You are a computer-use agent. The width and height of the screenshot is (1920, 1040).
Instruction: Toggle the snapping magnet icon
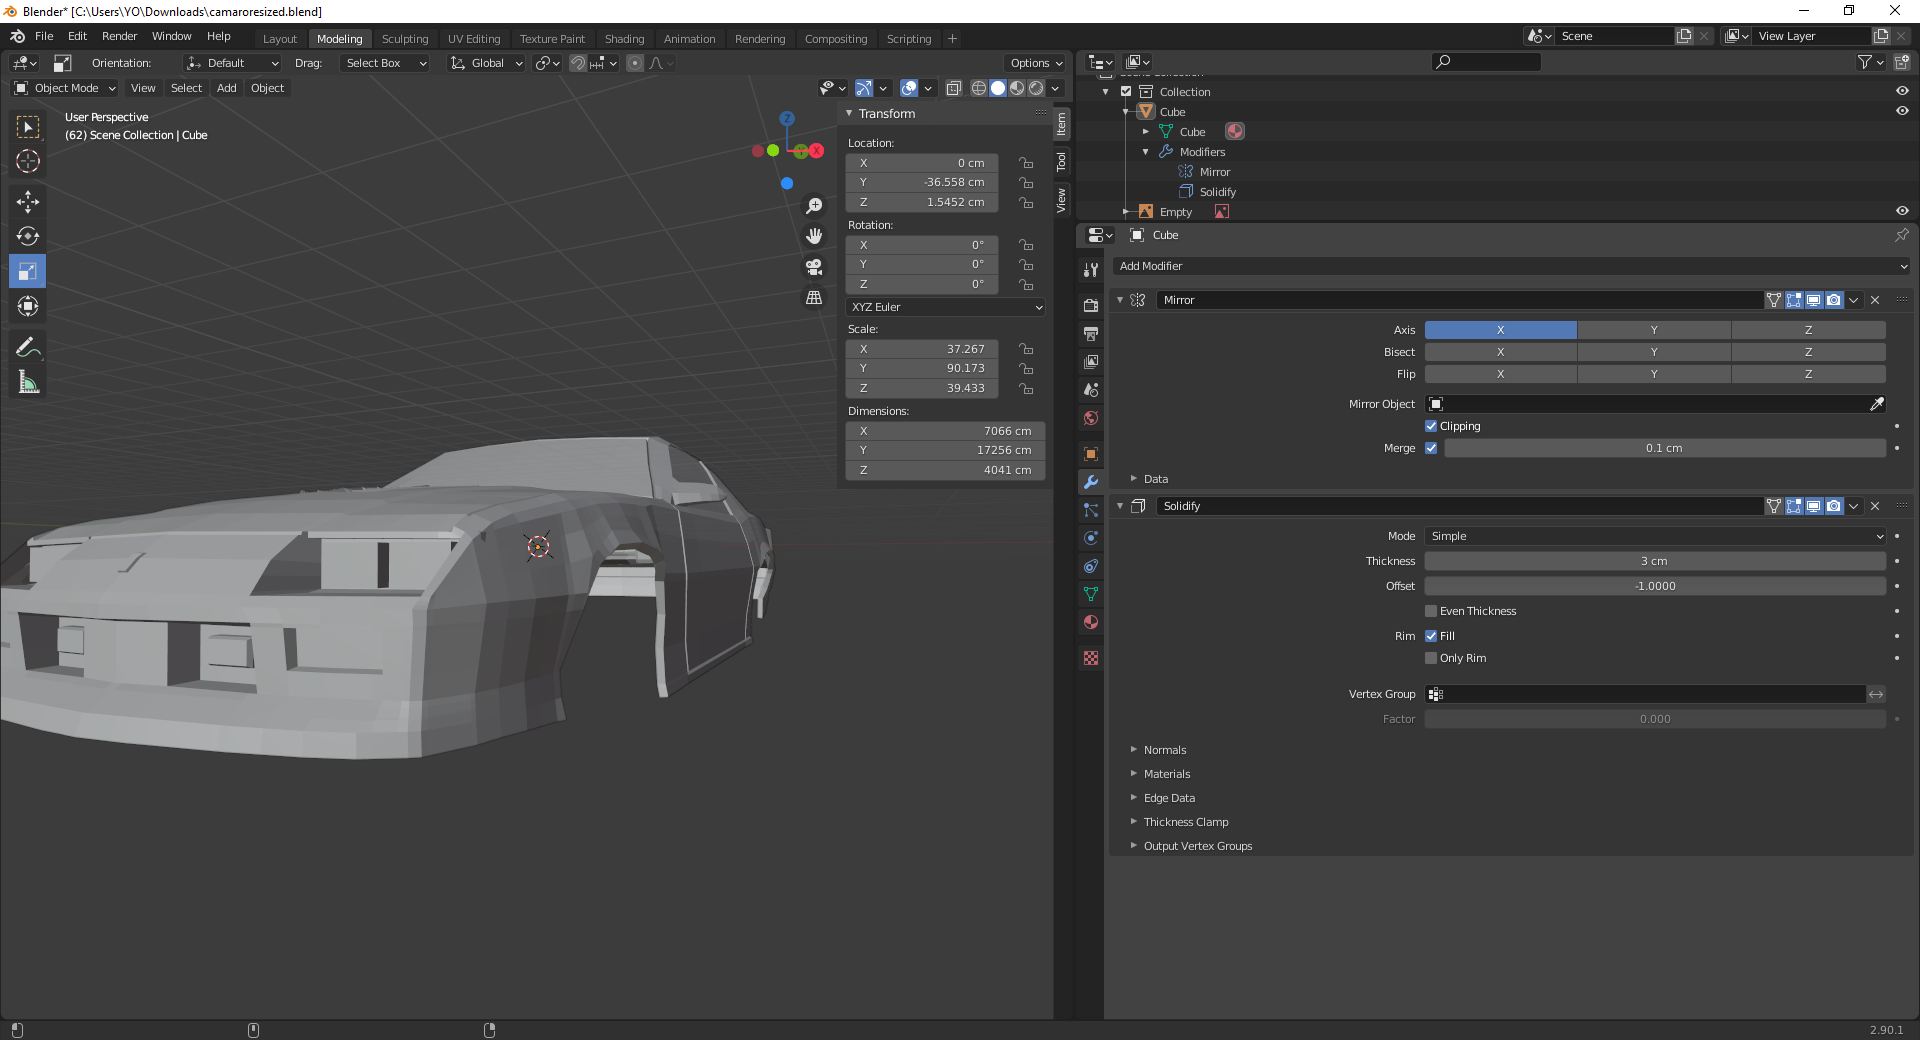[578, 63]
